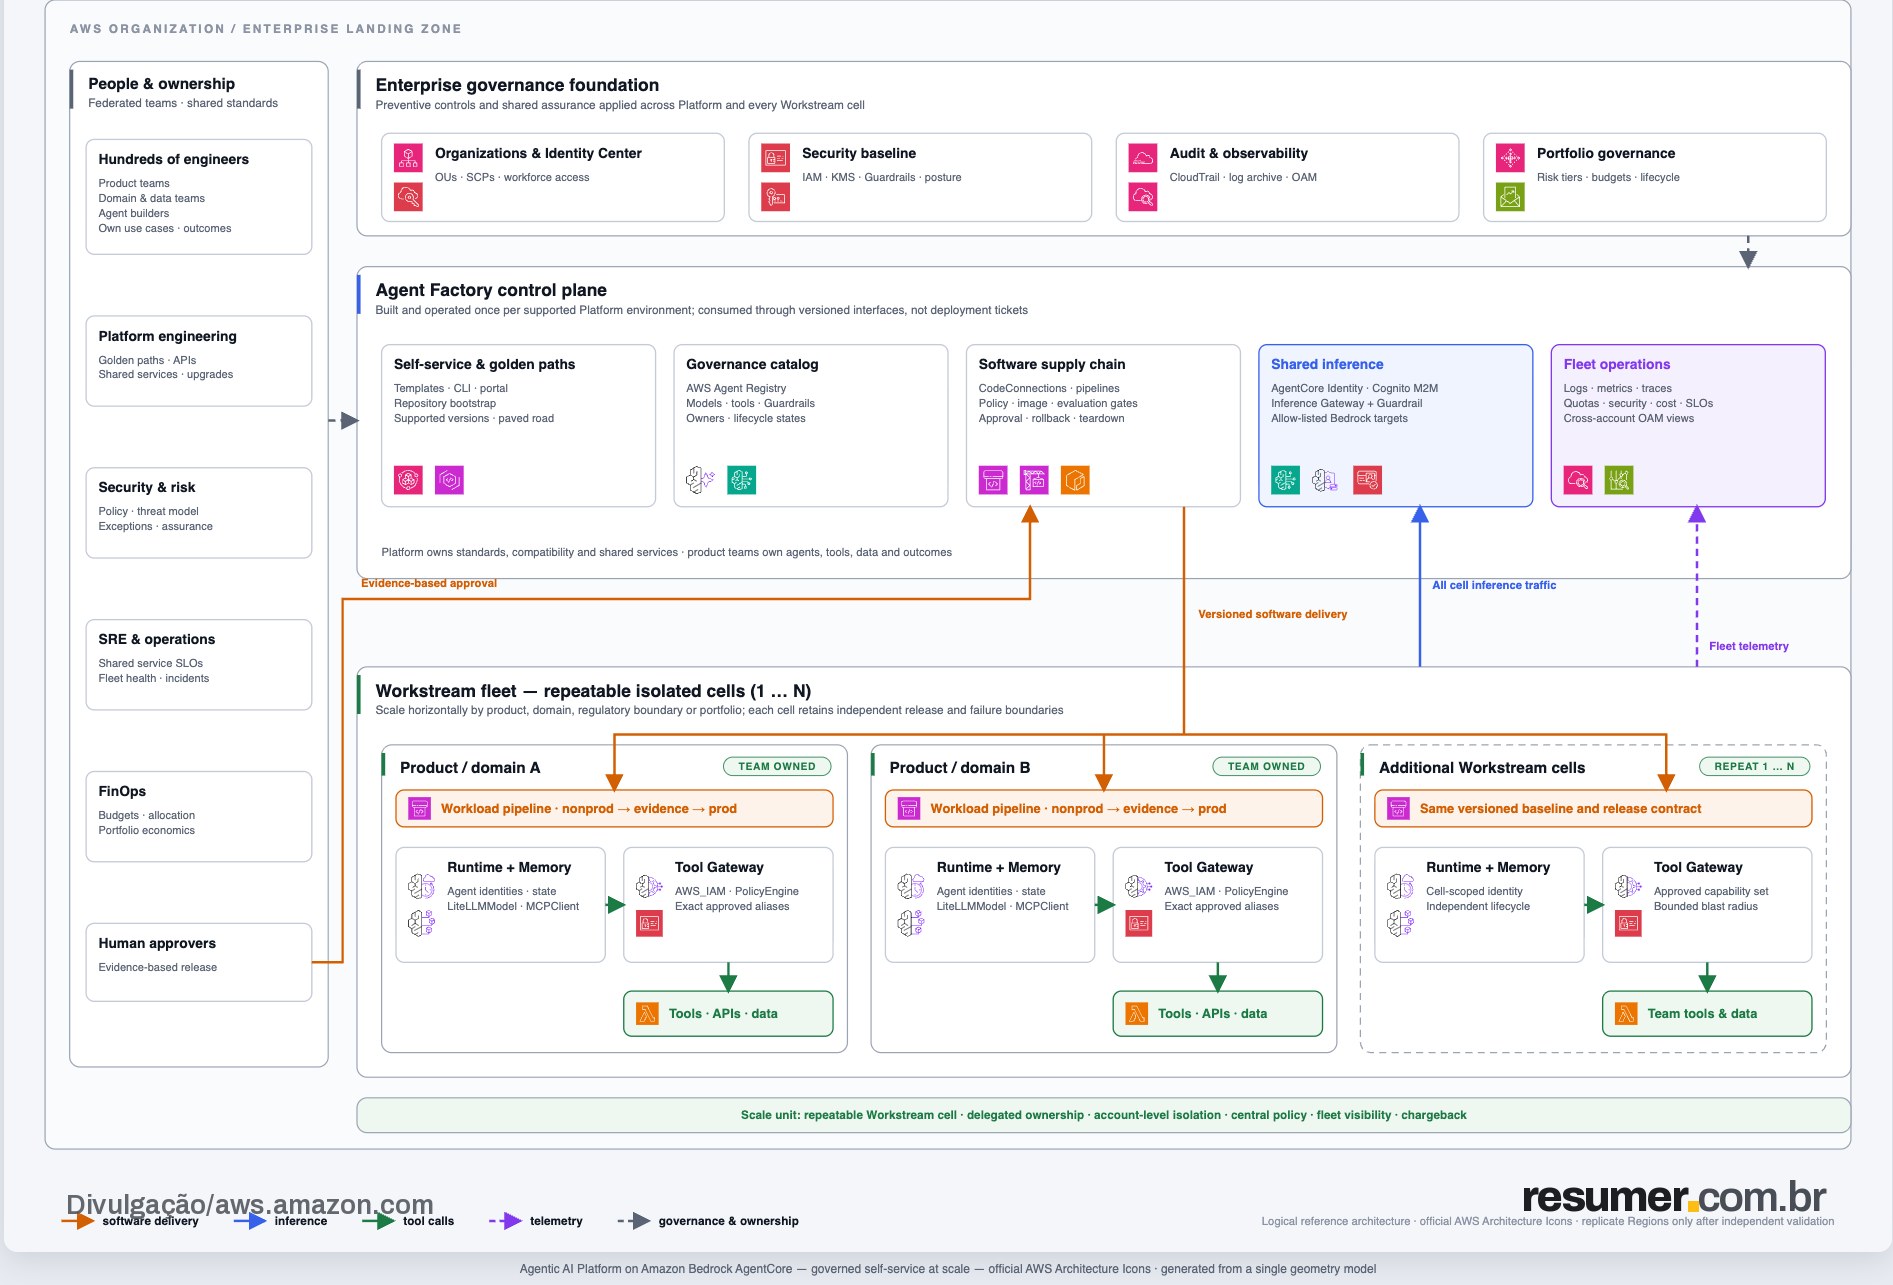Click the Versioned software delivery label
1893x1285 pixels.
coord(1272,614)
